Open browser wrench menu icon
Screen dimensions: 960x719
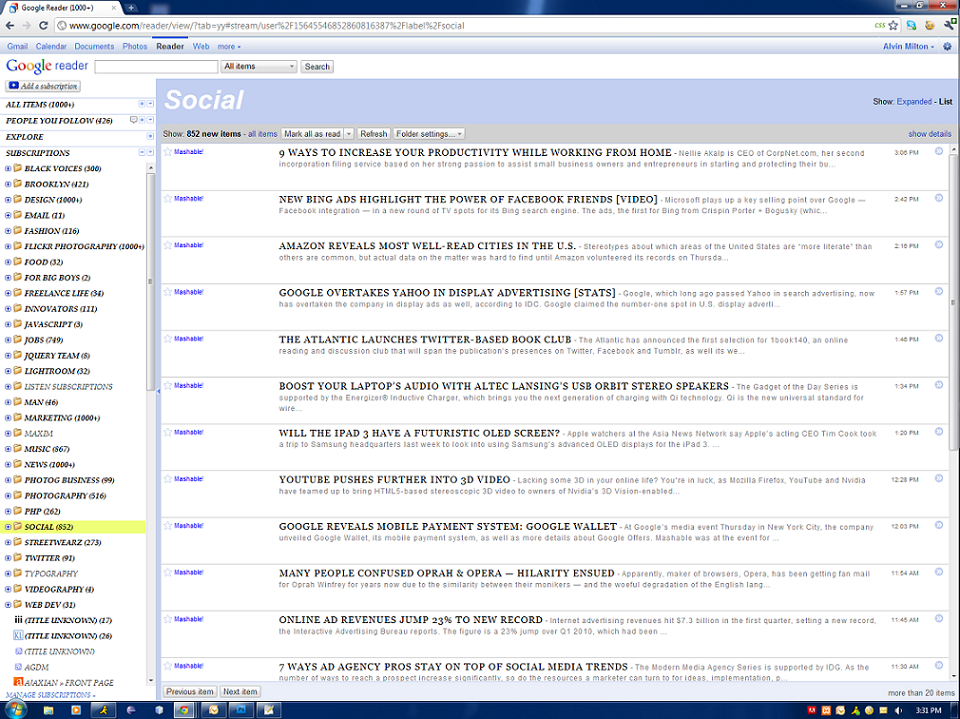(950, 25)
